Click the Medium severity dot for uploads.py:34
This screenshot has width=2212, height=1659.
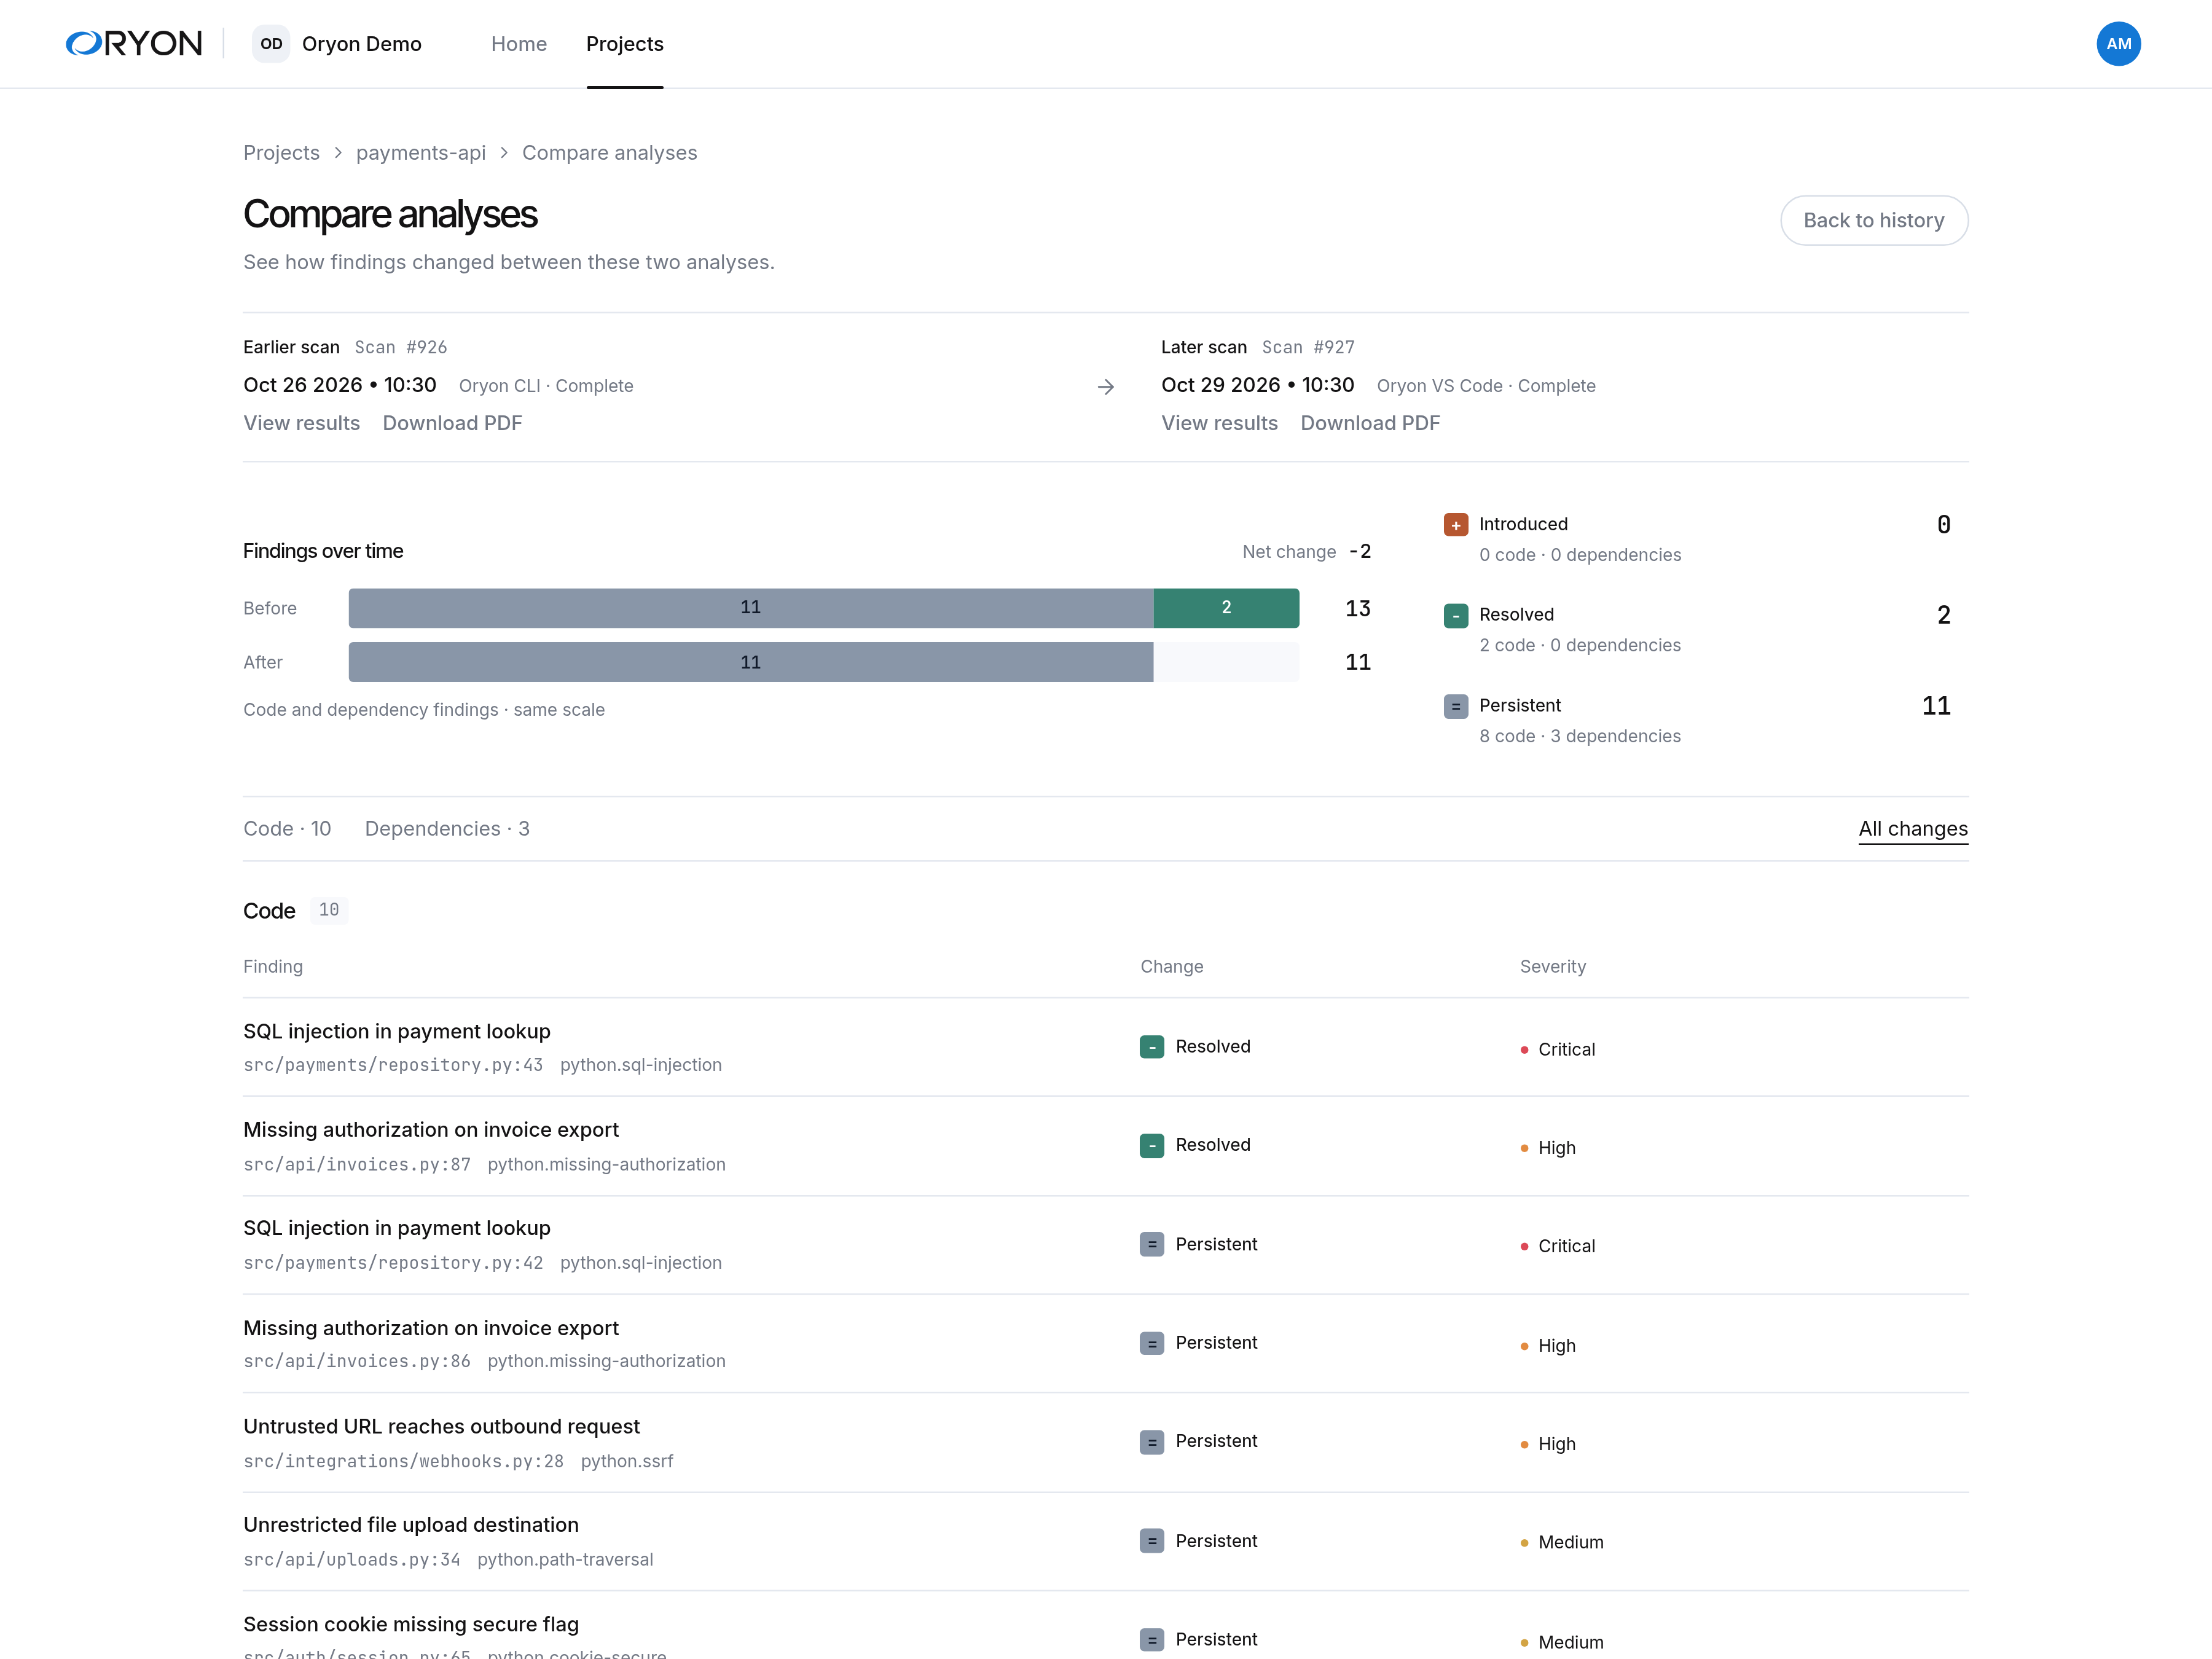pyautogui.click(x=1524, y=1543)
